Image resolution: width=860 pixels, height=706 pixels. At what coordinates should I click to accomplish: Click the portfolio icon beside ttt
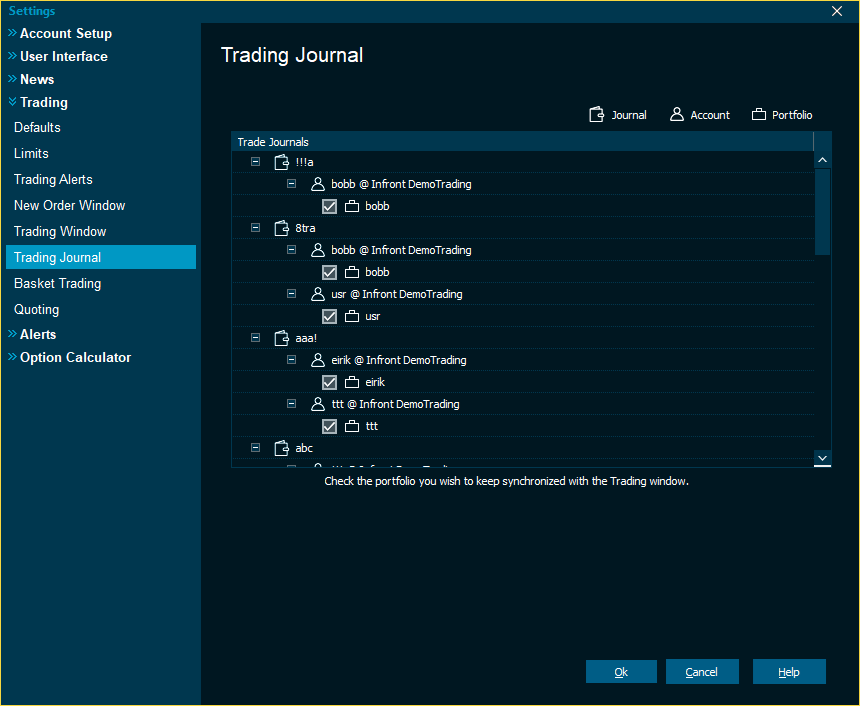tap(352, 426)
